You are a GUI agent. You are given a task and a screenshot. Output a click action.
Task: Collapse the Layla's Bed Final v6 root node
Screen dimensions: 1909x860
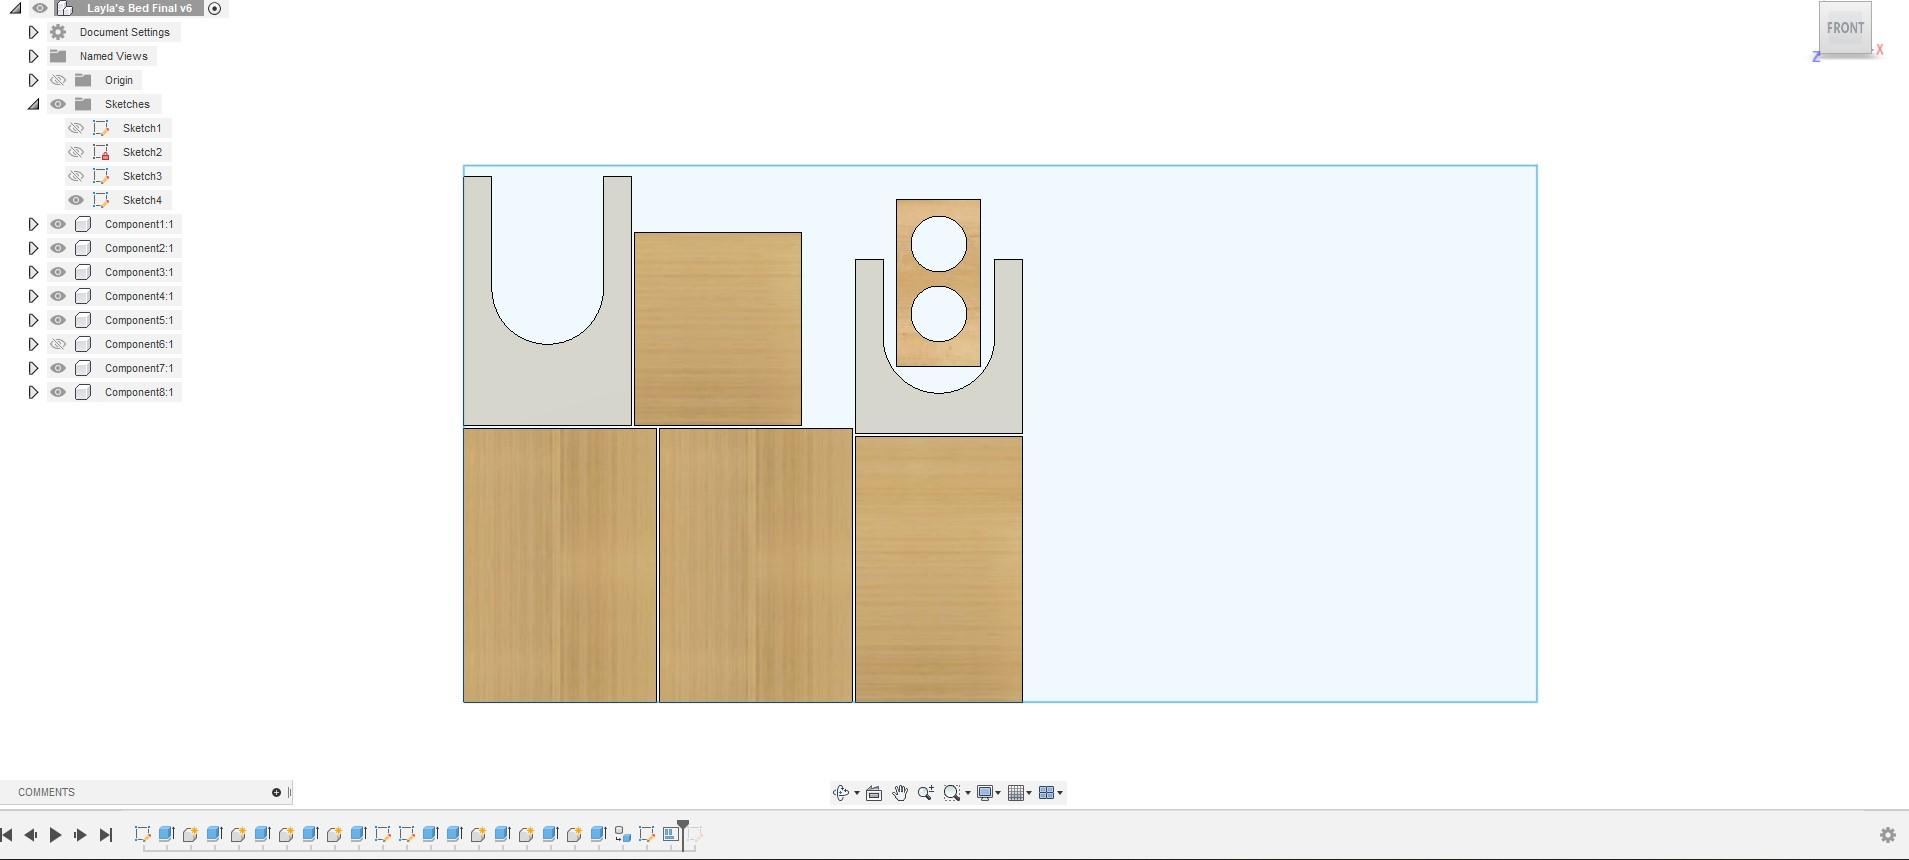click(x=15, y=8)
